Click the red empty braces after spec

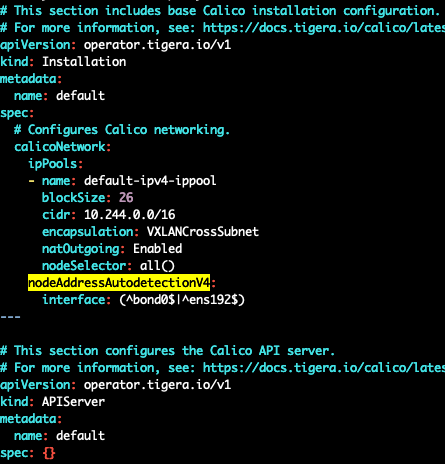(x=49, y=453)
